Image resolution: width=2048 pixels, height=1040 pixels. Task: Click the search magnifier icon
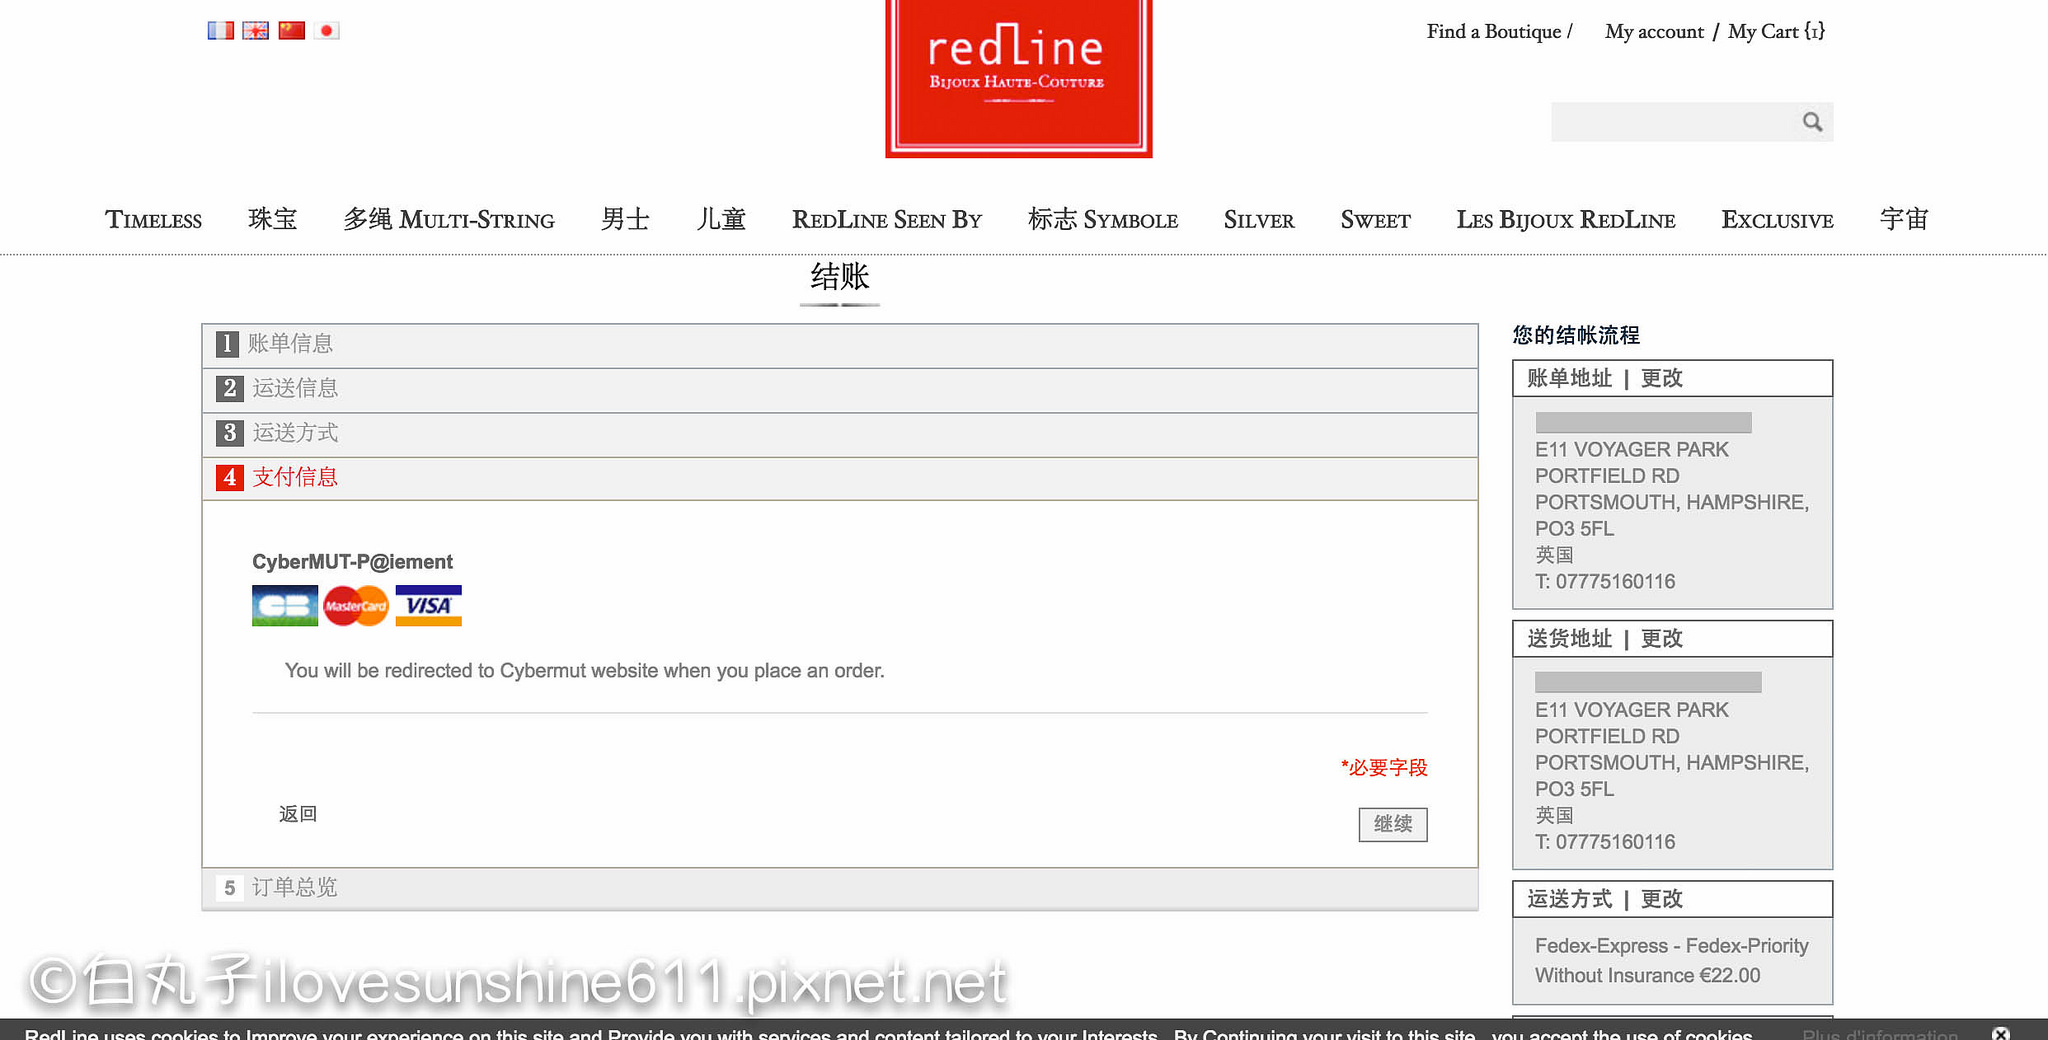pyautogui.click(x=1812, y=122)
